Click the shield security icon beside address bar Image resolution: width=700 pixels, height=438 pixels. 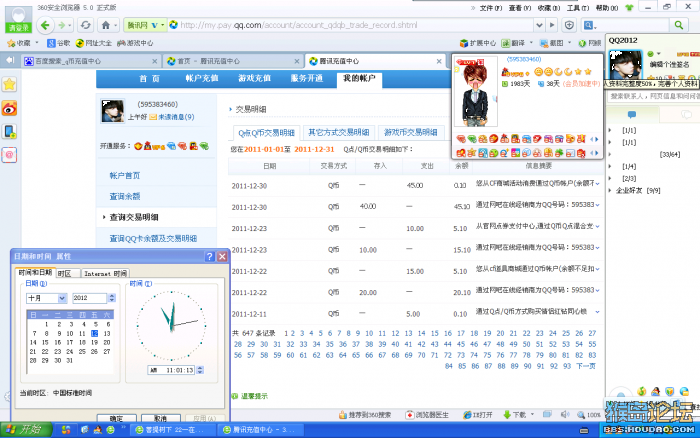point(569,25)
